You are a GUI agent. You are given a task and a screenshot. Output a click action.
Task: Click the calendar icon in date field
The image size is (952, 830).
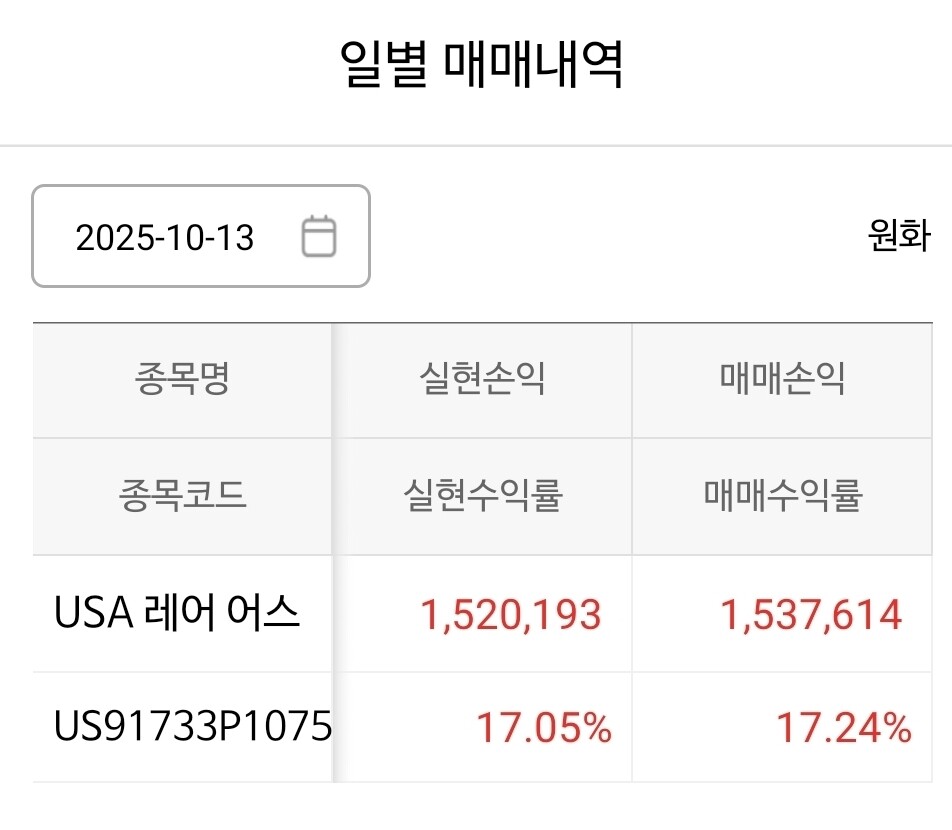point(319,237)
